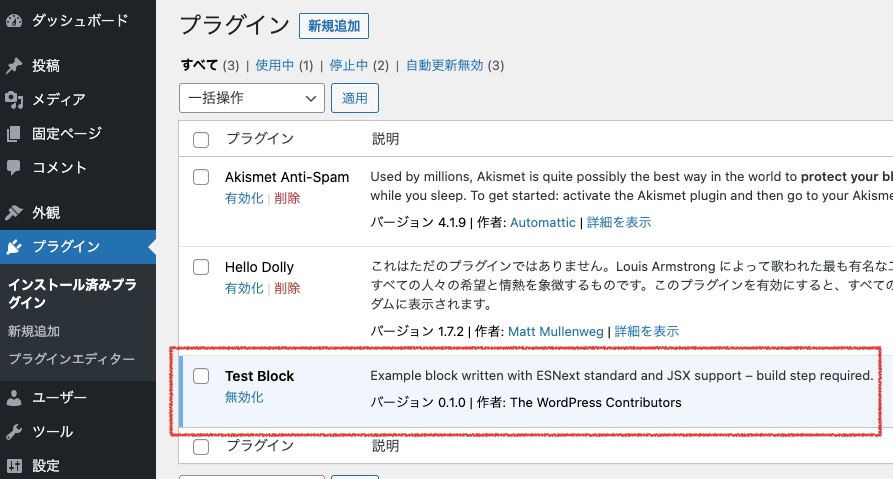
Task: Open Matt Mullenweg author link
Action: (555, 331)
